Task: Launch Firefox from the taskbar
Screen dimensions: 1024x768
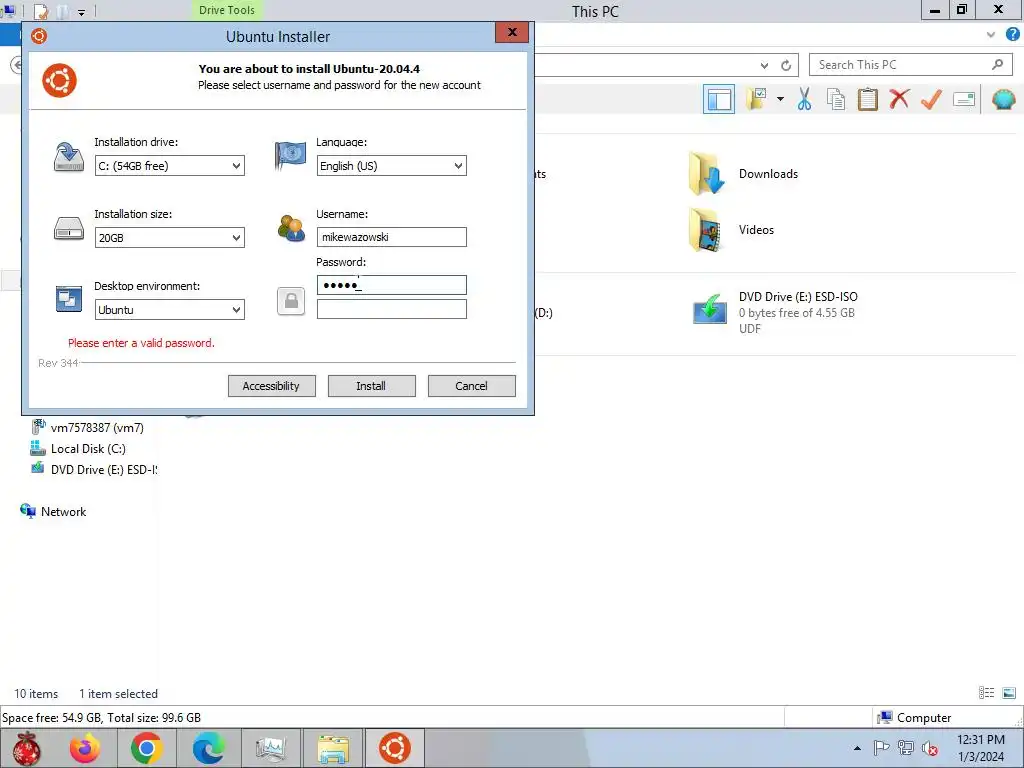Action: [x=86, y=748]
